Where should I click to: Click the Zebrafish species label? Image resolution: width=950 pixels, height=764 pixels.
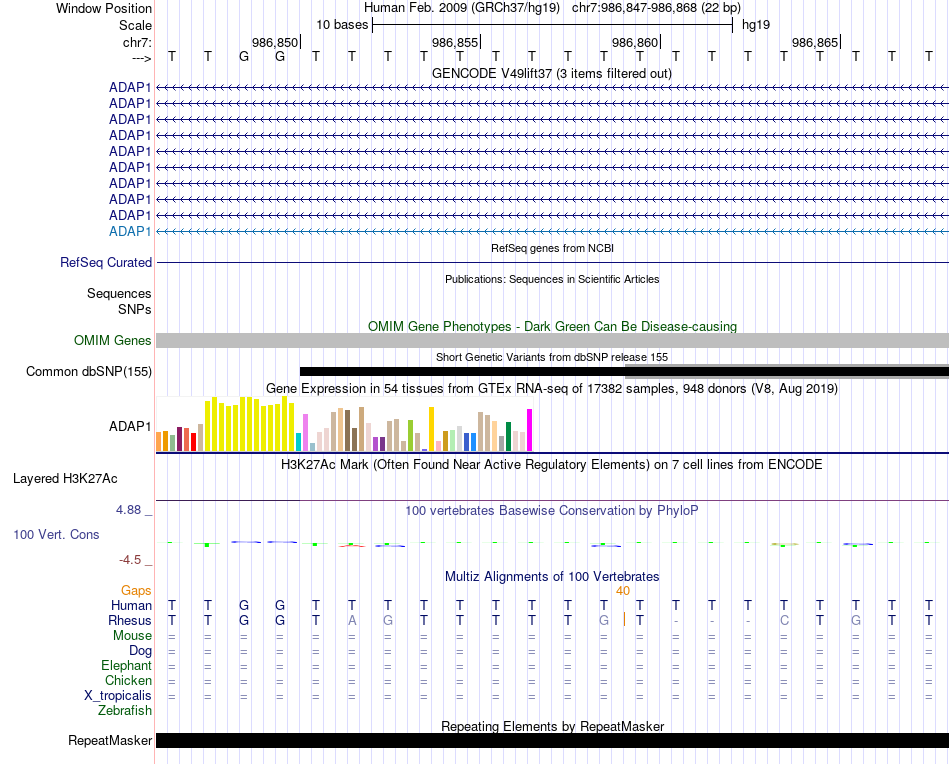tap(125, 710)
